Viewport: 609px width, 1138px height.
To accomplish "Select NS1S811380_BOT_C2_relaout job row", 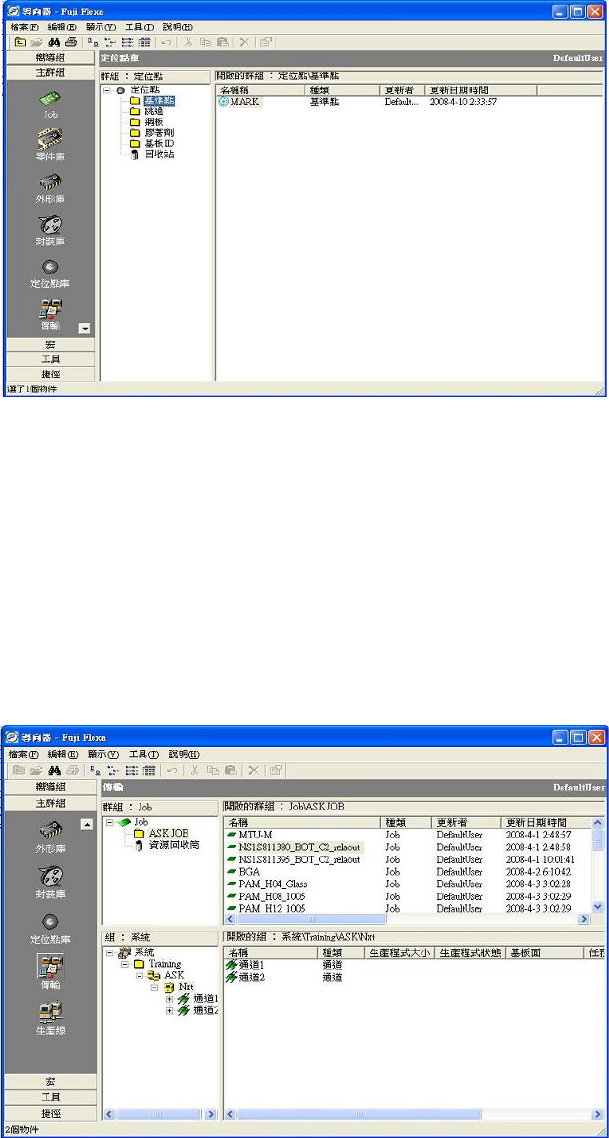I will [407, 847].
